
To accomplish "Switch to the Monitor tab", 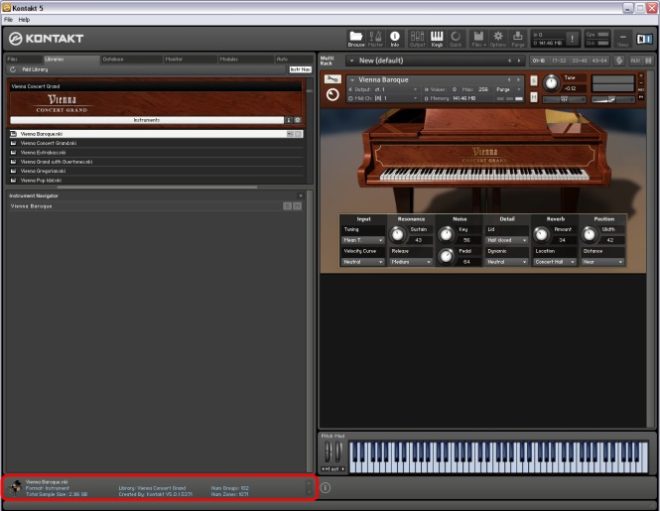I will coord(190,59).
